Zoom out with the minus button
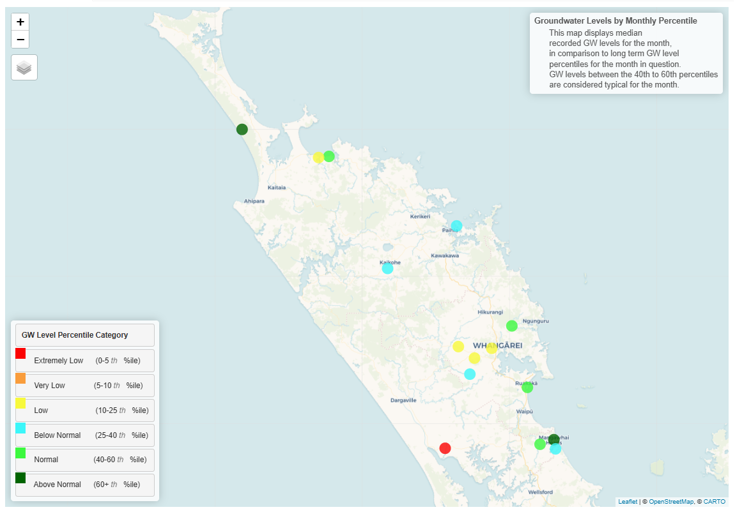The width and height of the screenshot is (734, 512). (x=20, y=39)
